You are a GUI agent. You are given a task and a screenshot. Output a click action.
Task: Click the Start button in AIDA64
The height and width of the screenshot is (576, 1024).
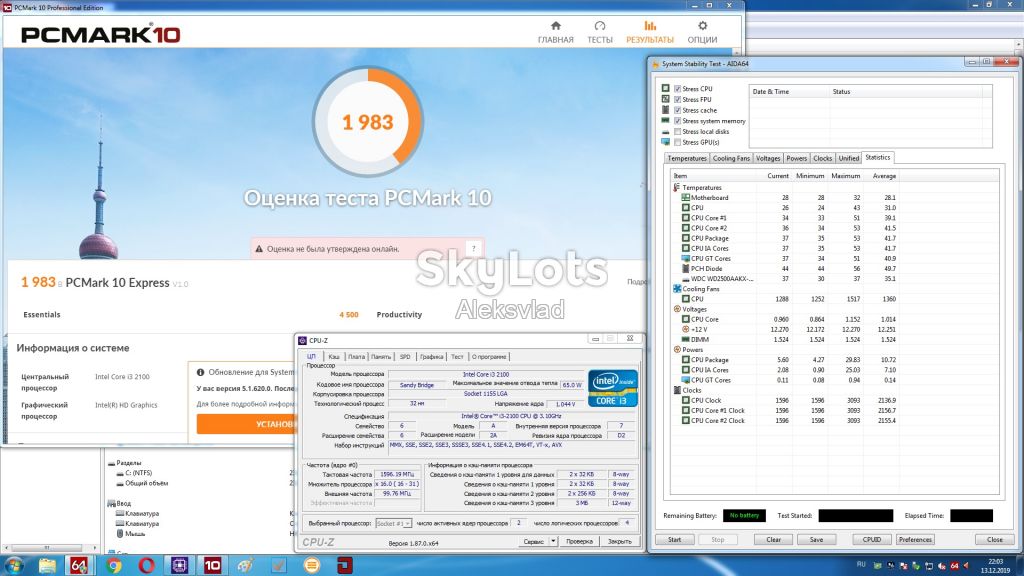click(675, 539)
